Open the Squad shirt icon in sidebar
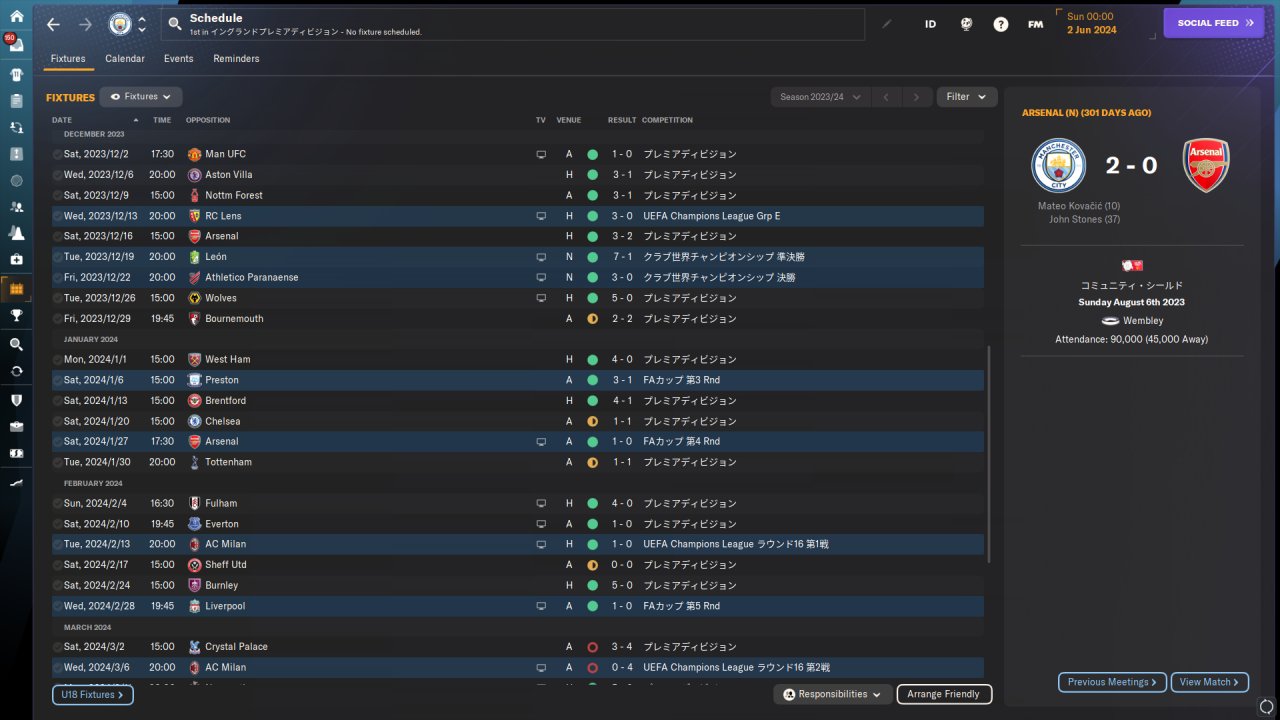1280x720 pixels. pos(16,74)
